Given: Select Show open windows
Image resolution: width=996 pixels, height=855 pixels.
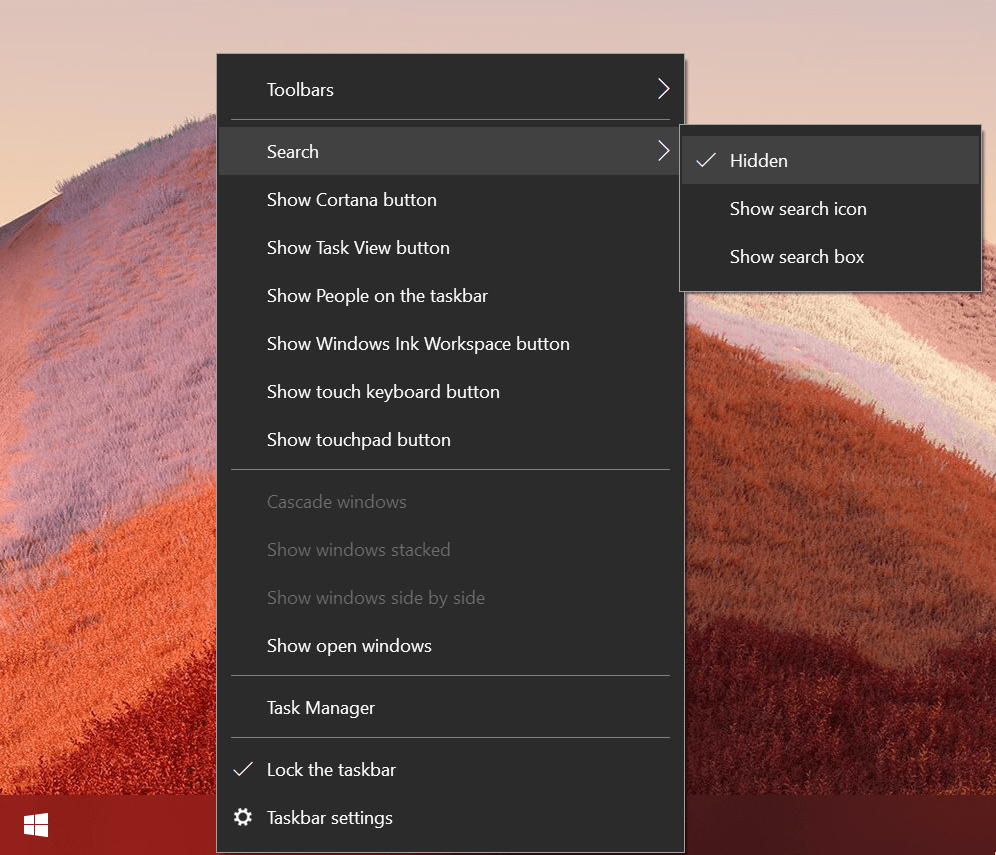Looking at the screenshot, I should click(348, 646).
